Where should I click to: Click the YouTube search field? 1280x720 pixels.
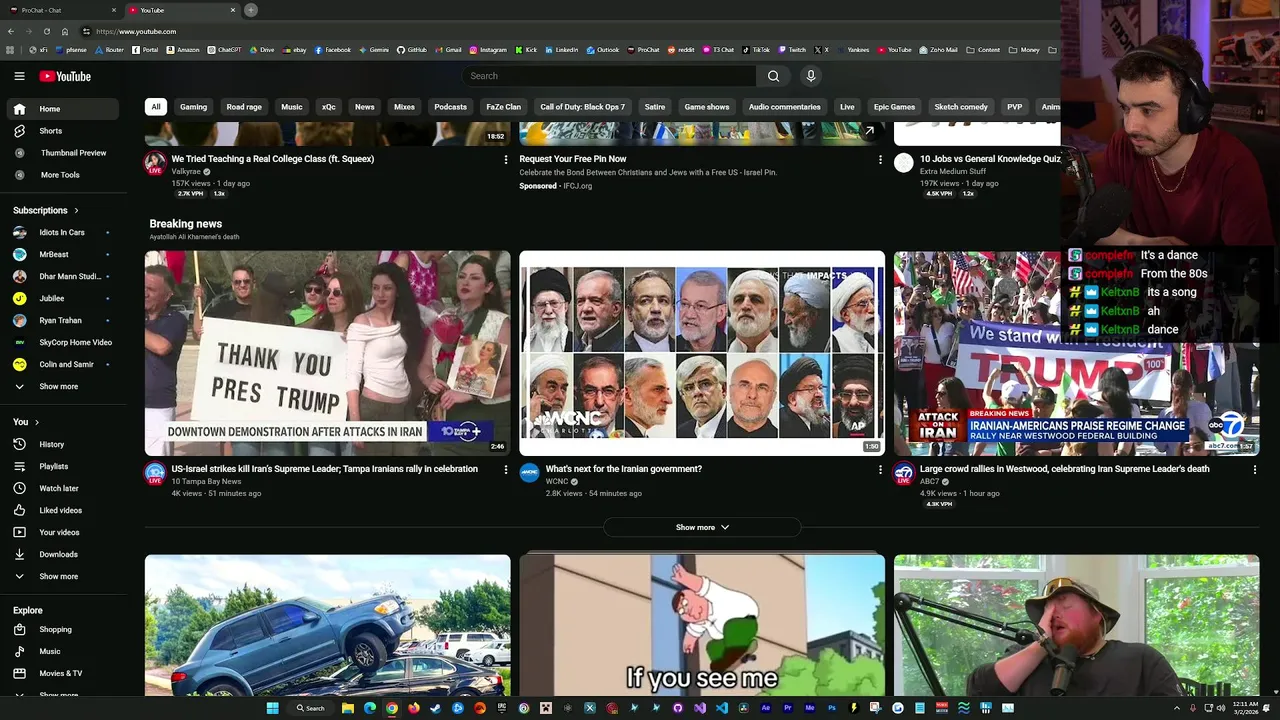(610, 76)
